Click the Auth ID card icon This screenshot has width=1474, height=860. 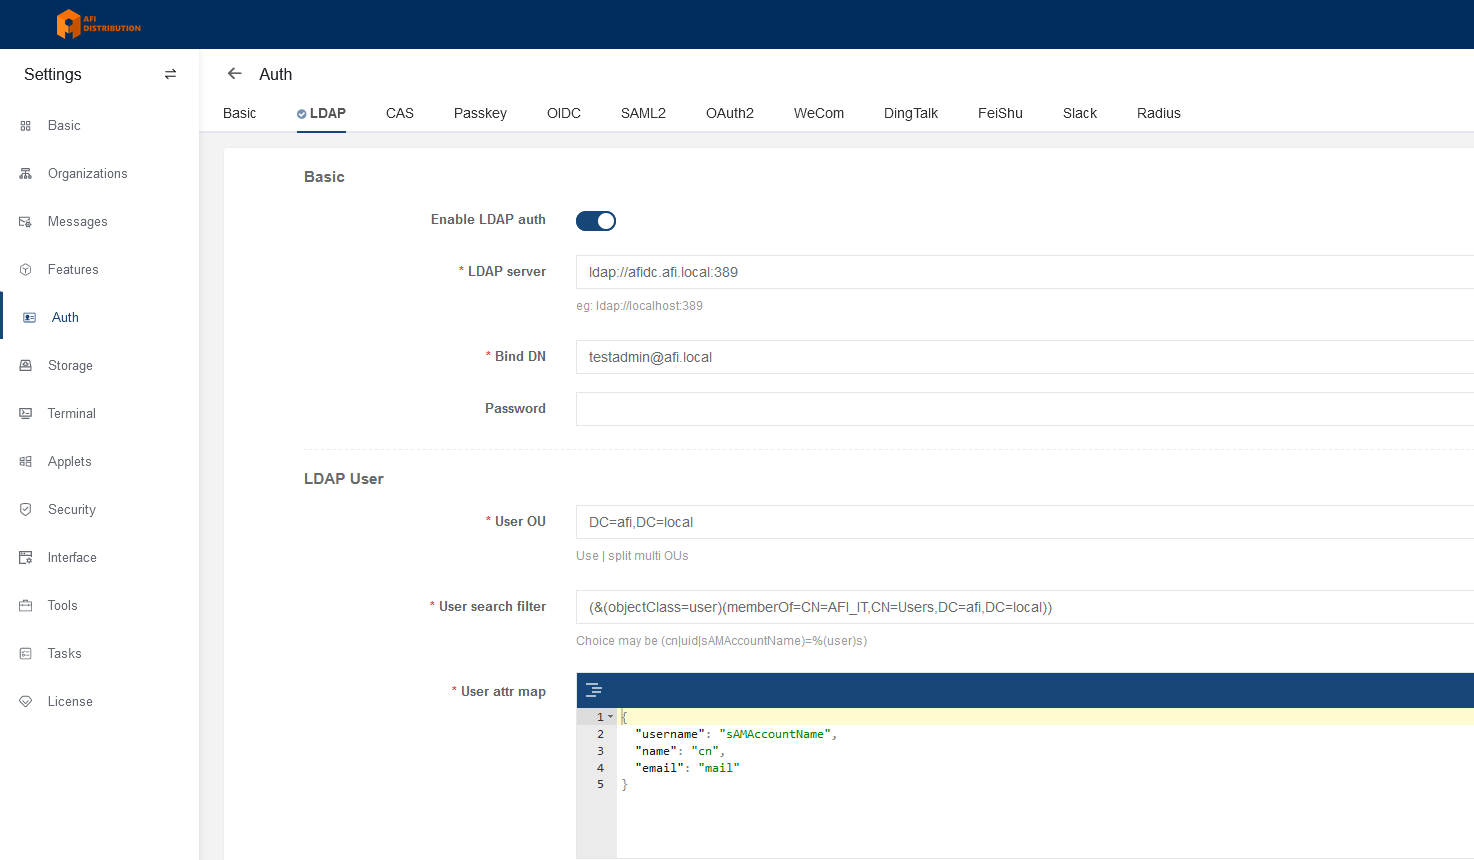click(x=30, y=318)
